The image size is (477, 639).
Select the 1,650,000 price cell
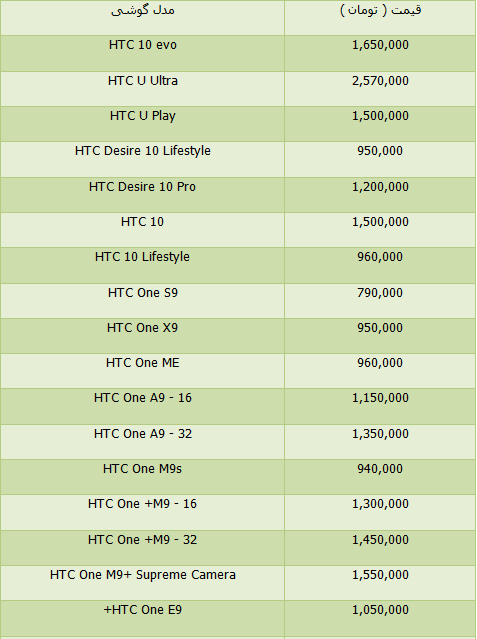(x=380, y=53)
